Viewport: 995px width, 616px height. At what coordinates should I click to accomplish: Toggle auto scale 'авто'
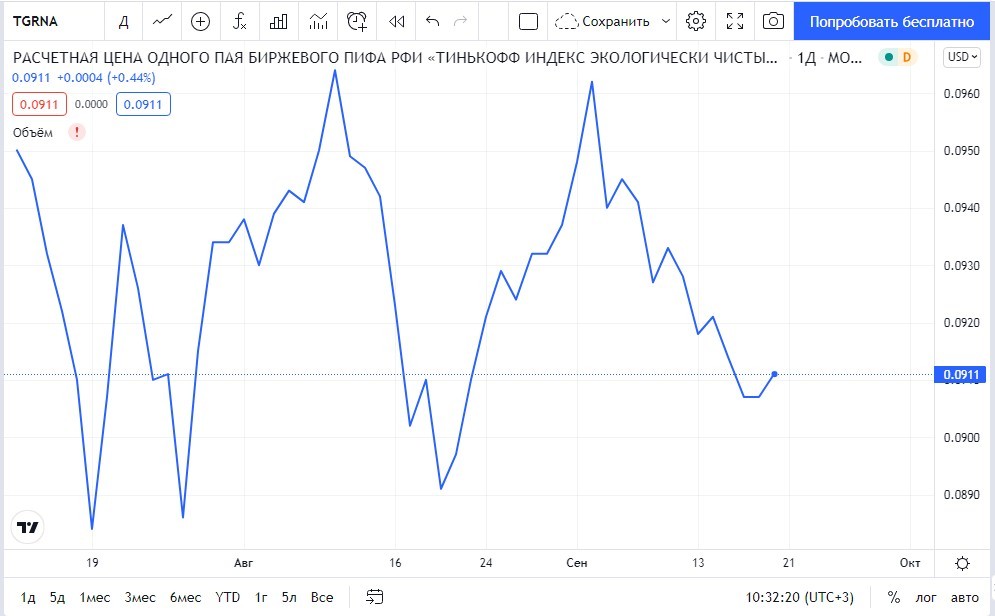click(x=965, y=598)
